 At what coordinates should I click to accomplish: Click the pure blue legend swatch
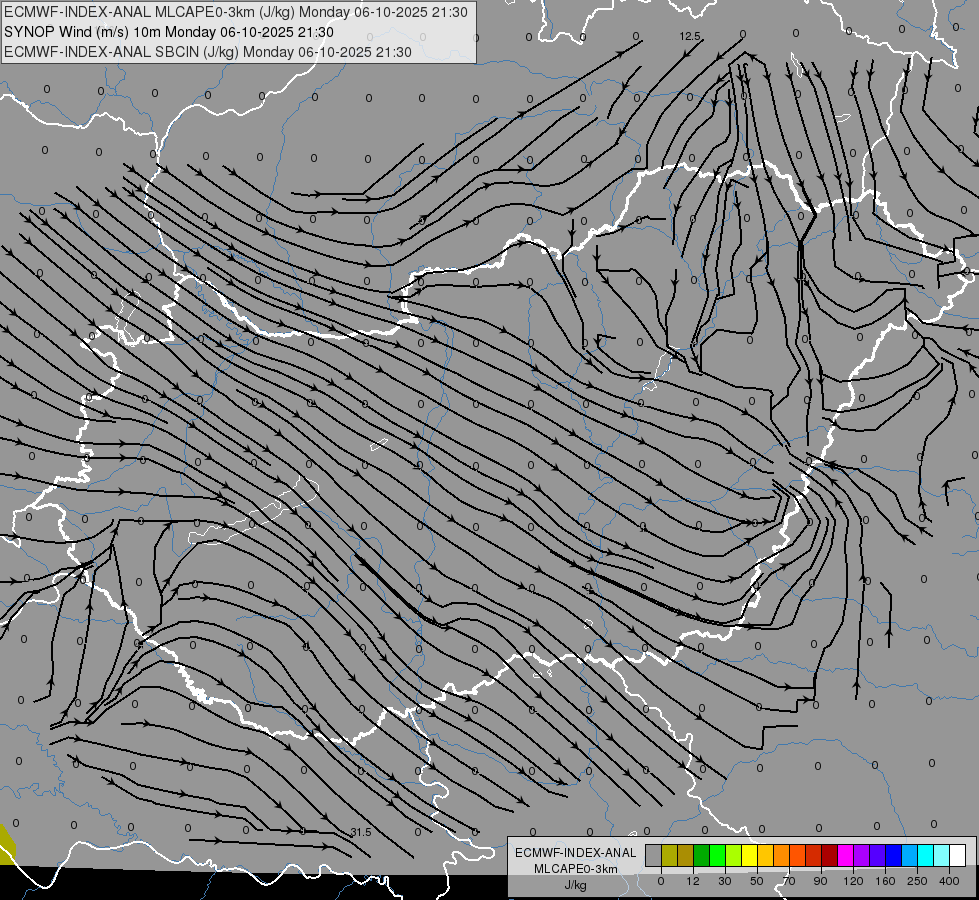pos(893,855)
